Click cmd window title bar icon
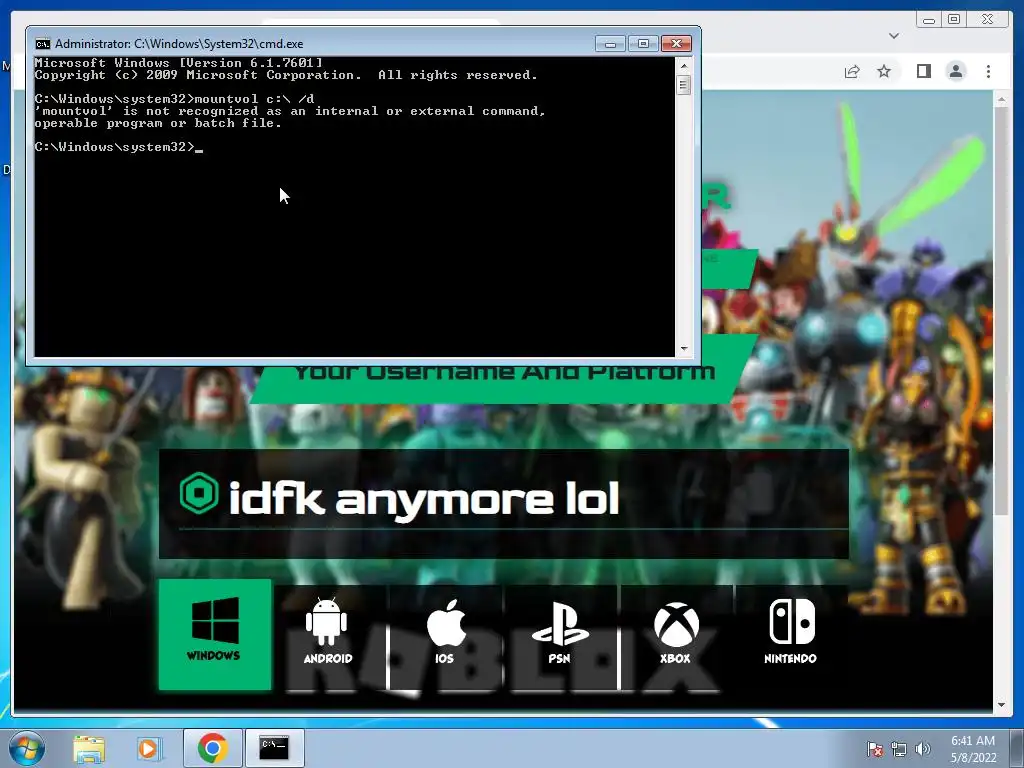This screenshot has width=1024, height=768. click(x=42, y=44)
